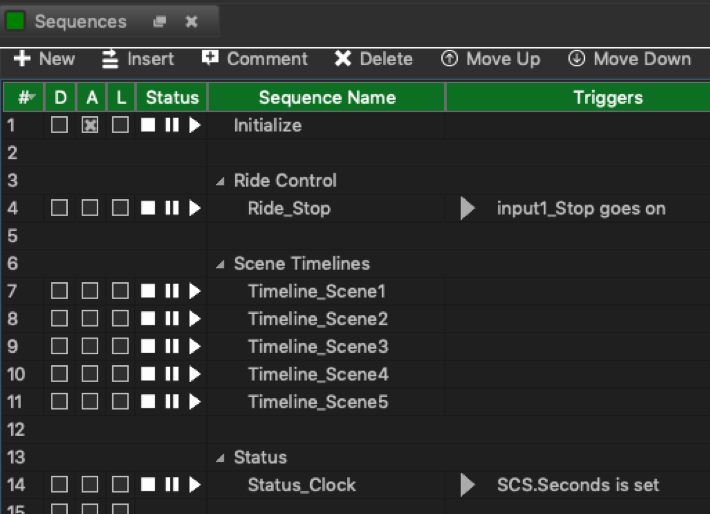Collapse the Ride Control group

pyautogui.click(x=221, y=182)
